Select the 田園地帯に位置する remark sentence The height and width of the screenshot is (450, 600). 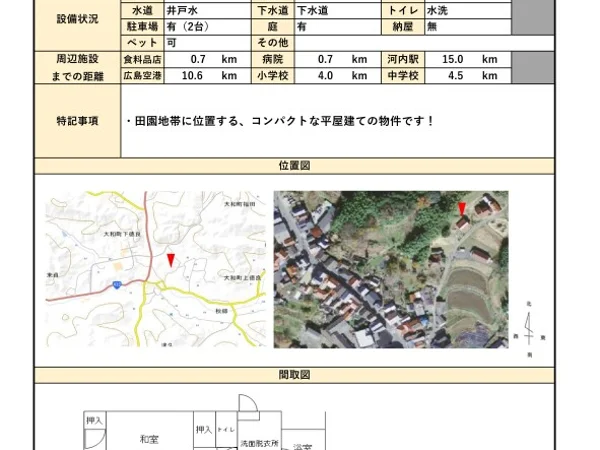(x=280, y=121)
